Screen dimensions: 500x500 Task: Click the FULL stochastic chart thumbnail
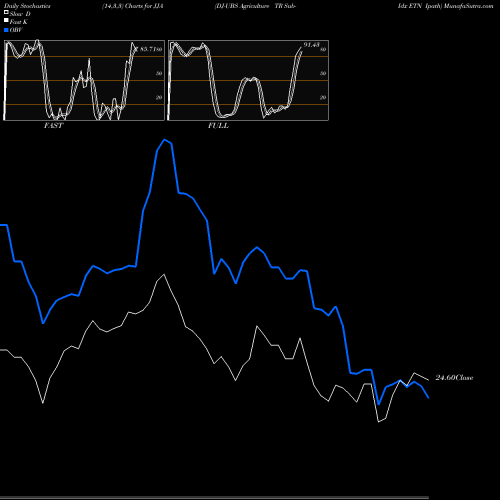(248, 80)
